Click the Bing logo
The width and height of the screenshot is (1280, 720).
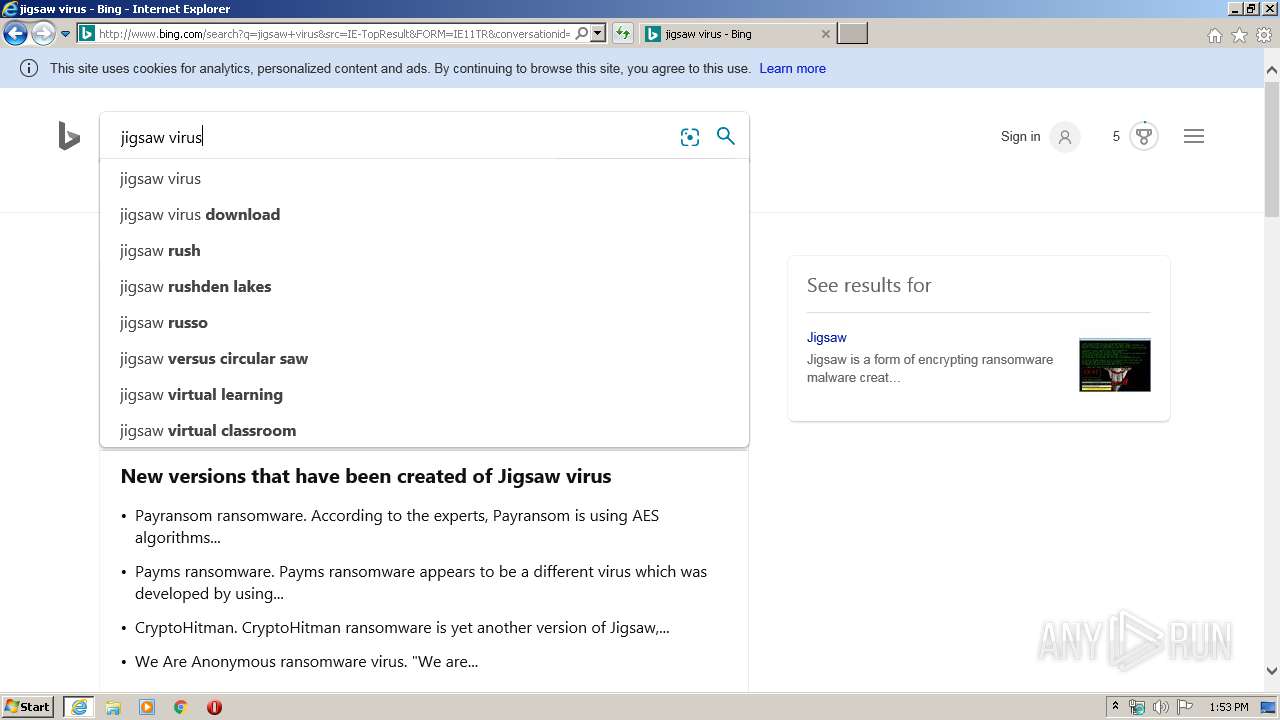pos(69,136)
